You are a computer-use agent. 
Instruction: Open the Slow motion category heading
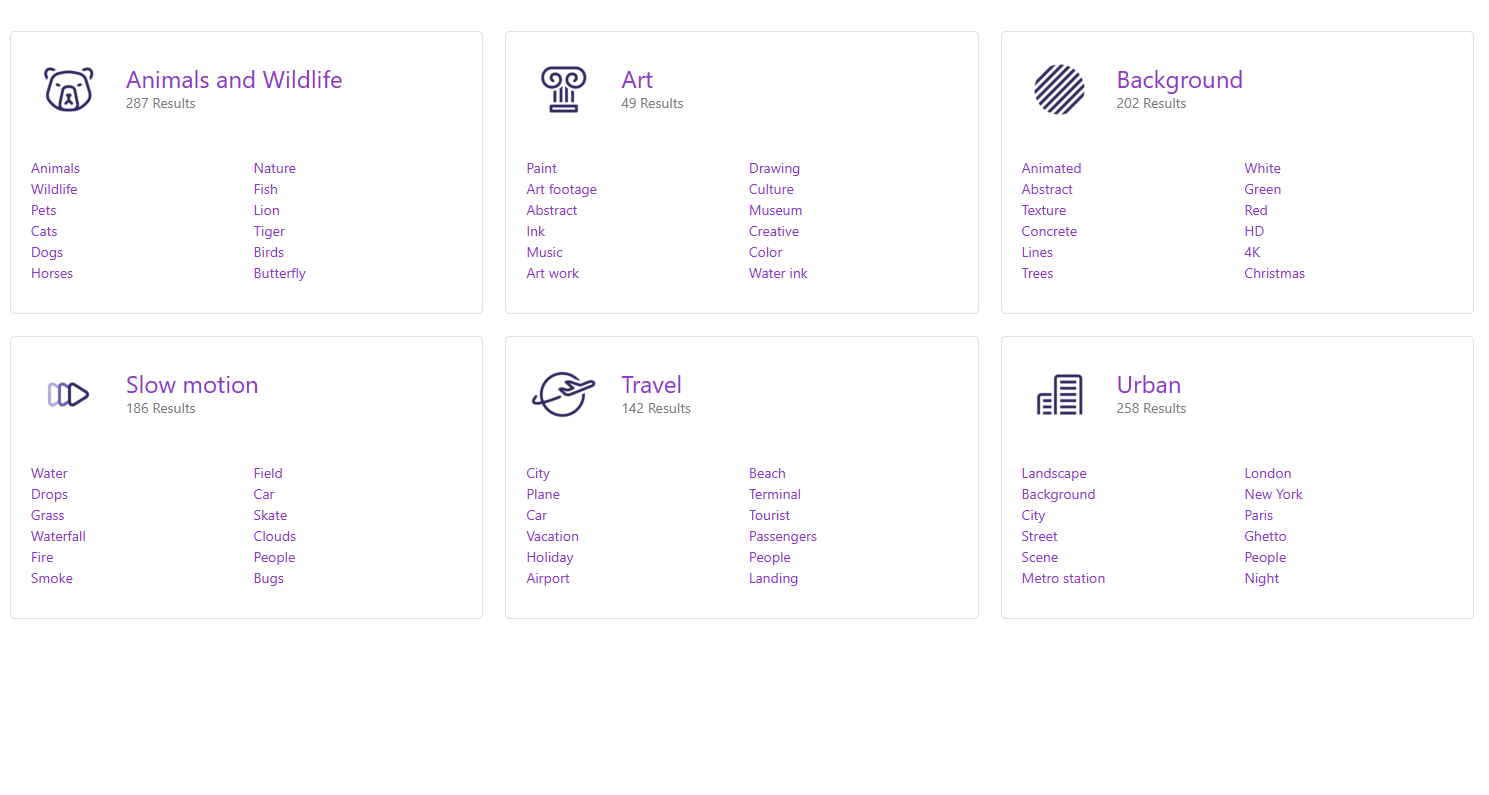192,385
